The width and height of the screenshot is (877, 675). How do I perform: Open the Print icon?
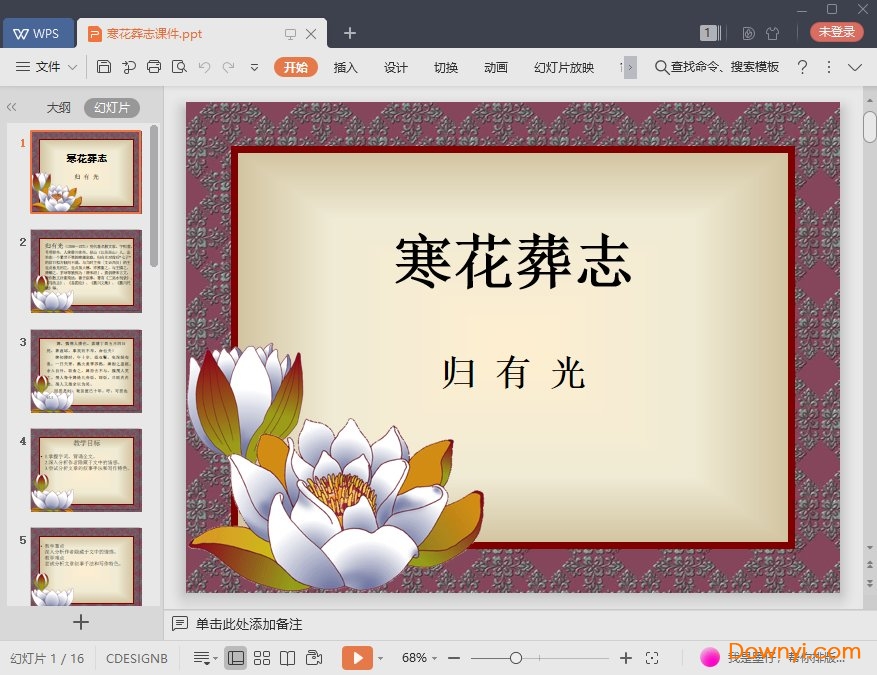click(x=154, y=66)
